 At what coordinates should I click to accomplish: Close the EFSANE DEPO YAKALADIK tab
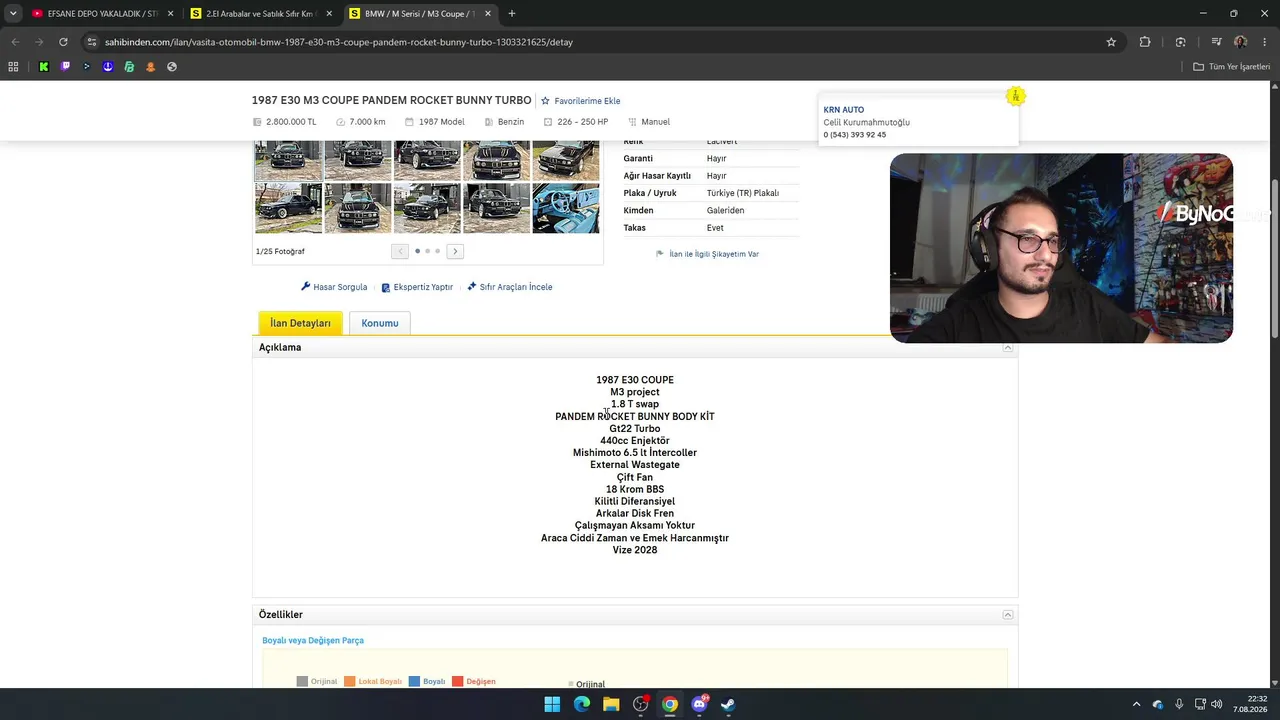coord(170,14)
